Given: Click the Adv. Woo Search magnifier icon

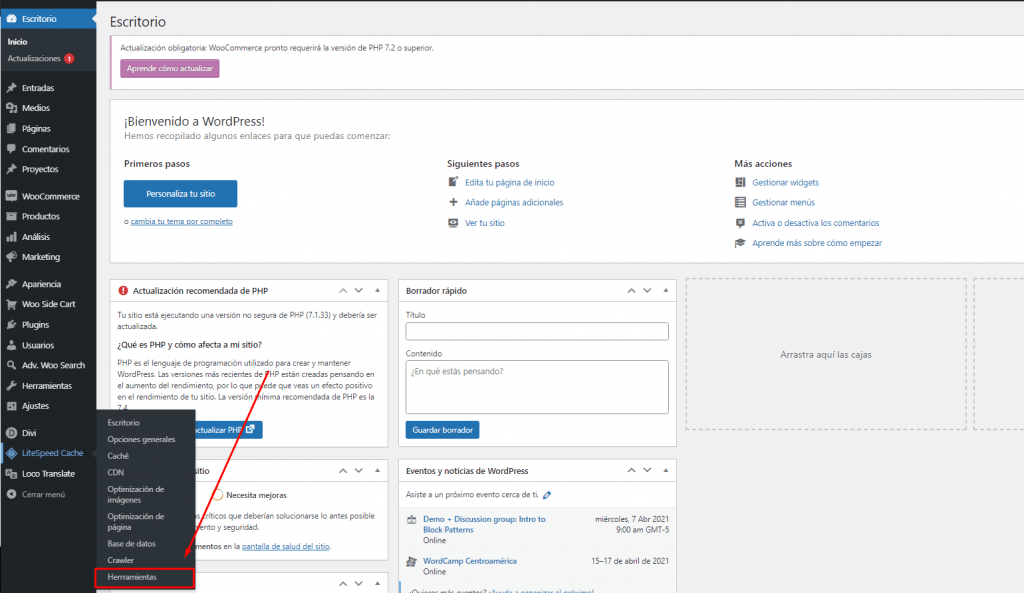Looking at the screenshot, I should coord(12,365).
